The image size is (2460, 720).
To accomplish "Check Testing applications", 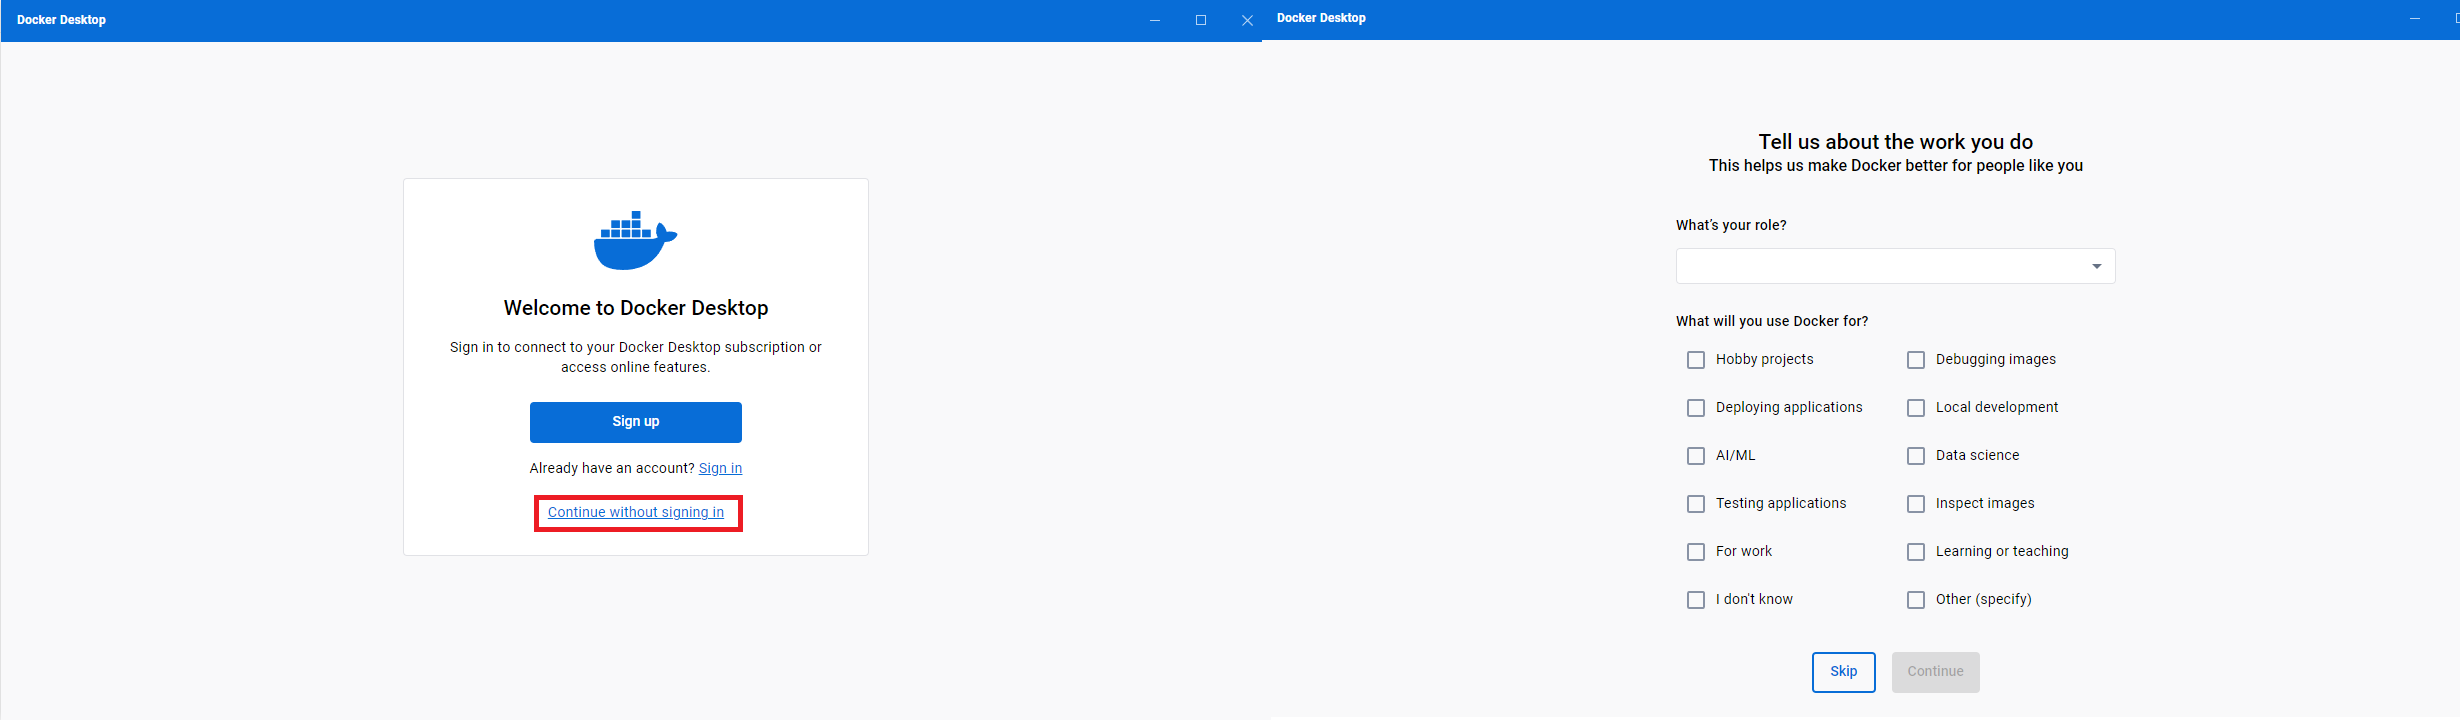I will (x=1696, y=504).
